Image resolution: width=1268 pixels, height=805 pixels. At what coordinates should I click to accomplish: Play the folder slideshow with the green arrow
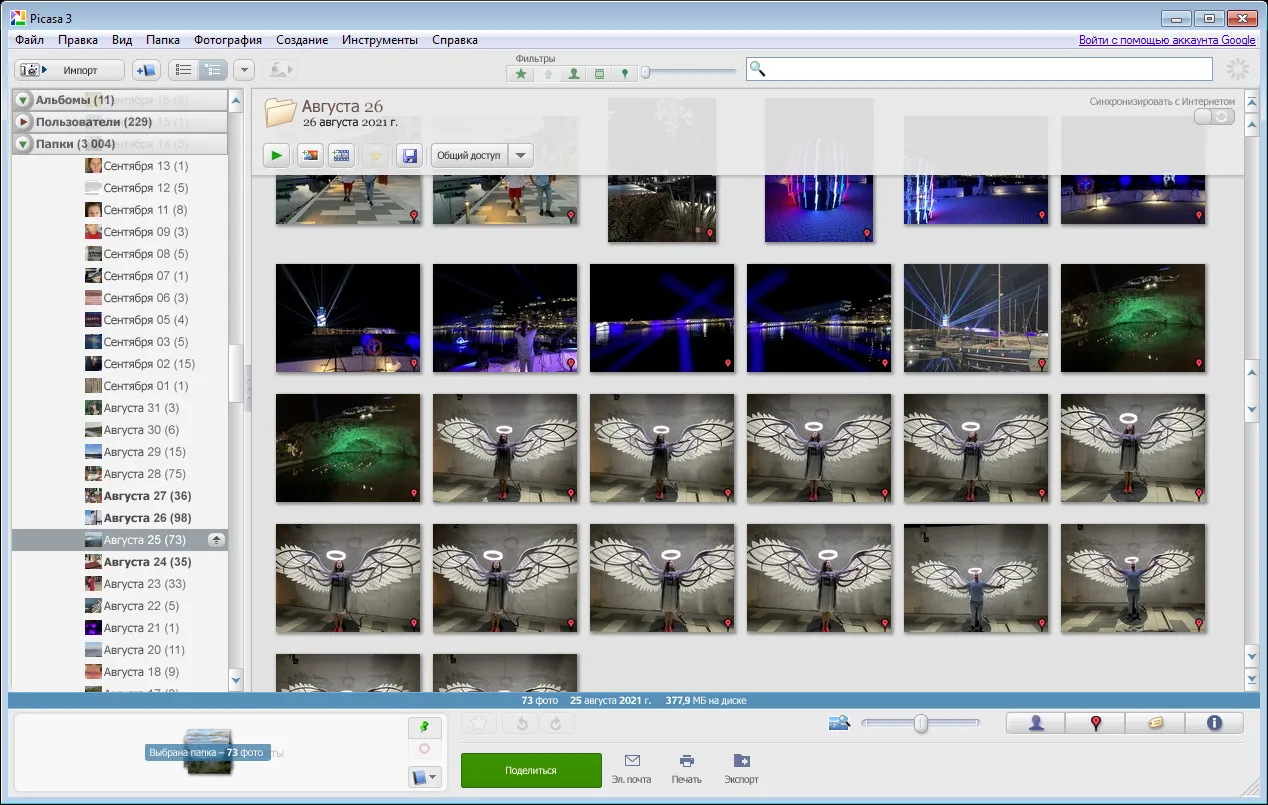tap(277, 155)
